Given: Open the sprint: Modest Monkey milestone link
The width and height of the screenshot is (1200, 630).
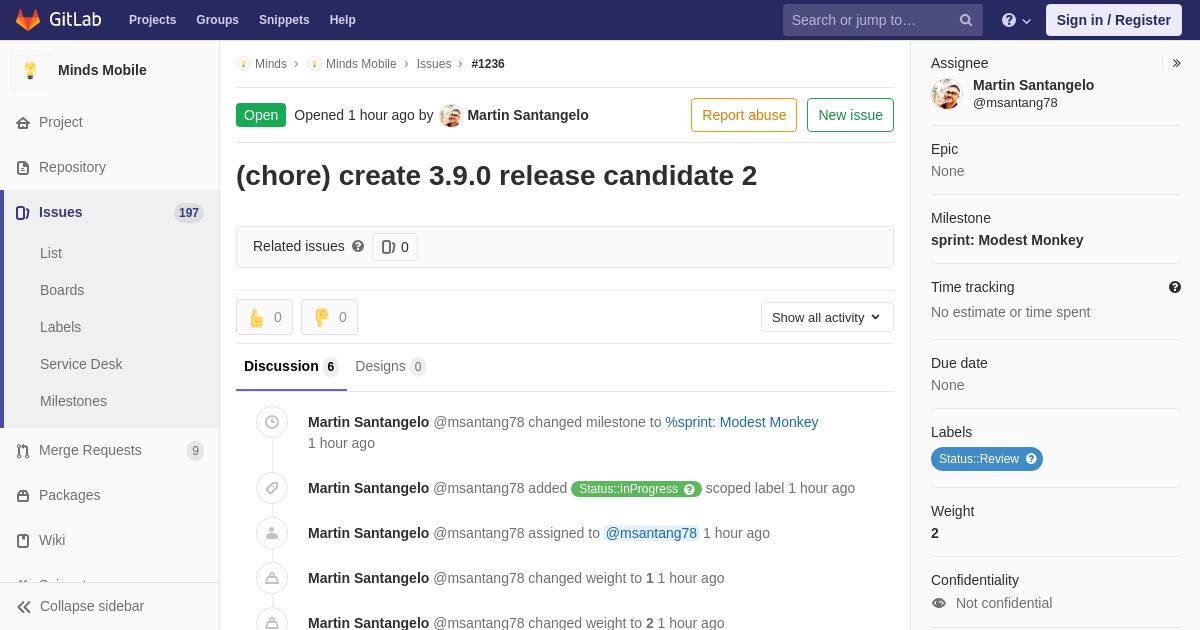Looking at the screenshot, I should (1006, 240).
